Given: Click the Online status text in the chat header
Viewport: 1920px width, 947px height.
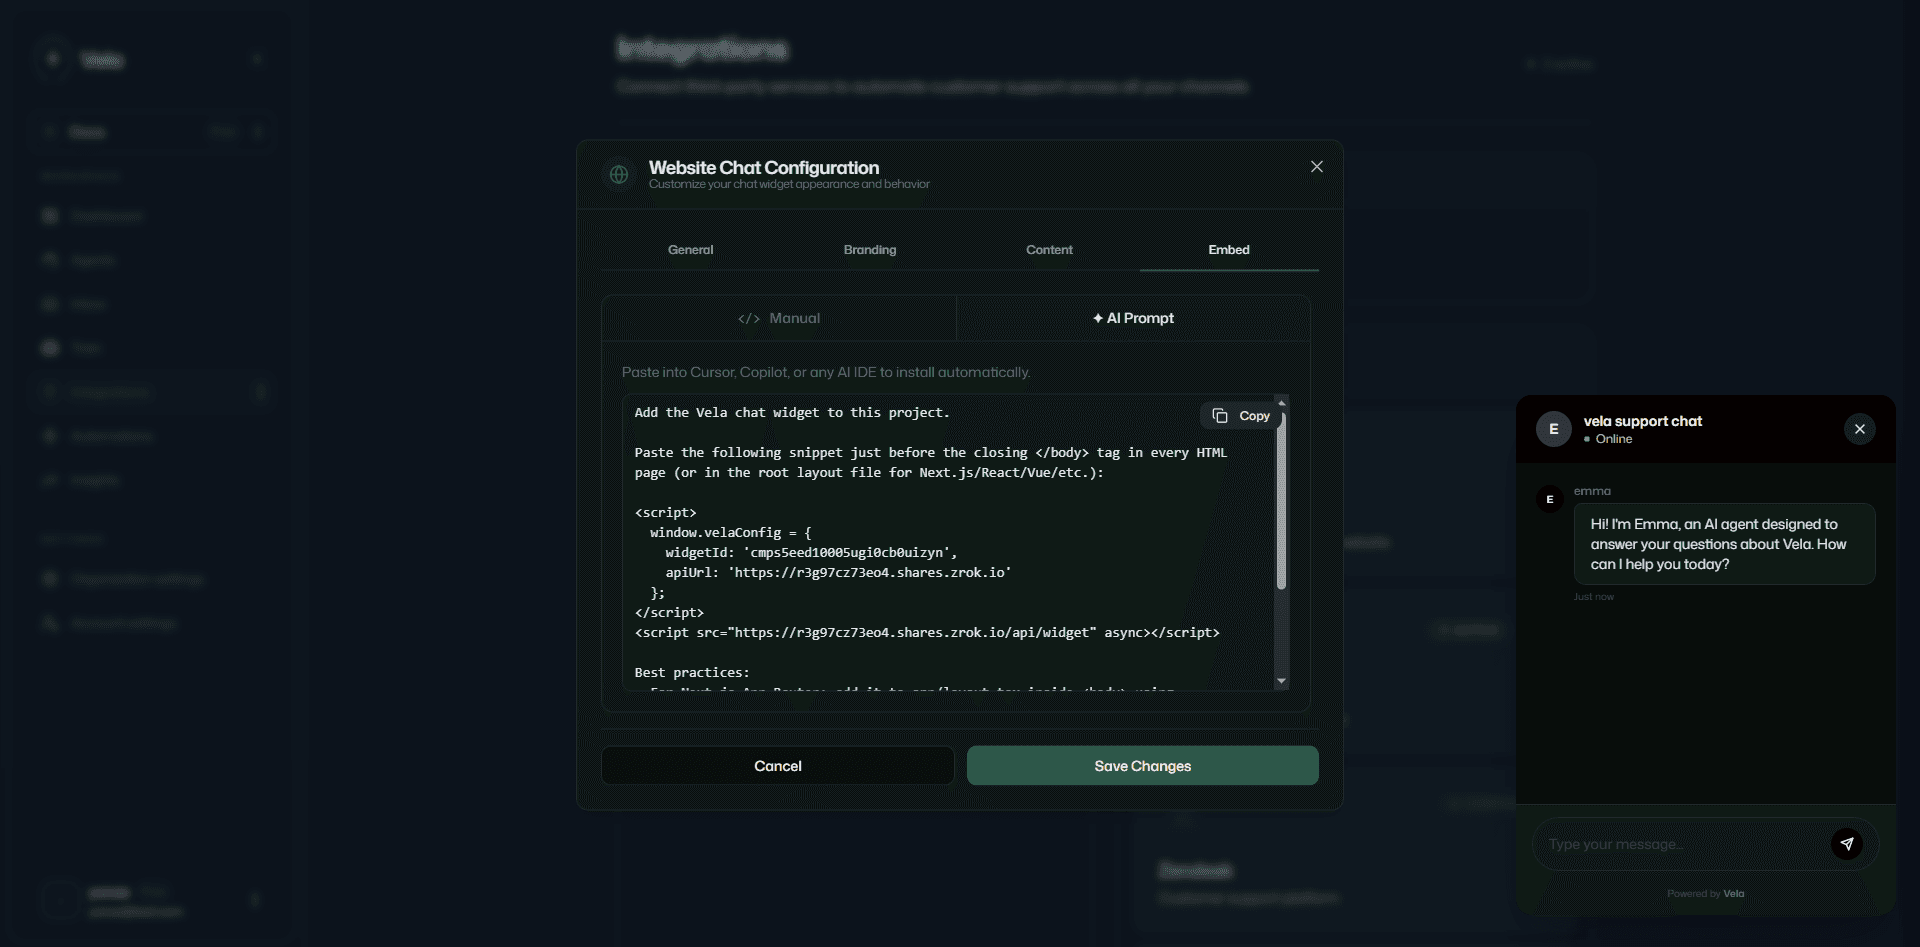Looking at the screenshot, I should (1613, 439).
